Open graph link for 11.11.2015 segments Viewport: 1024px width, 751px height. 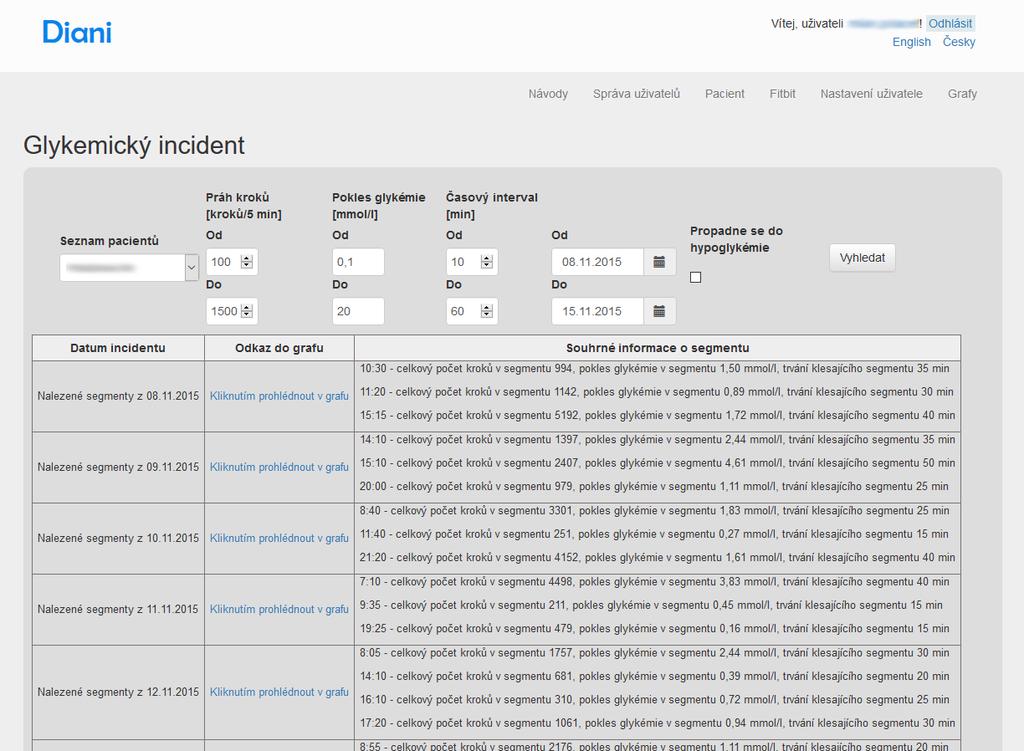279,609
